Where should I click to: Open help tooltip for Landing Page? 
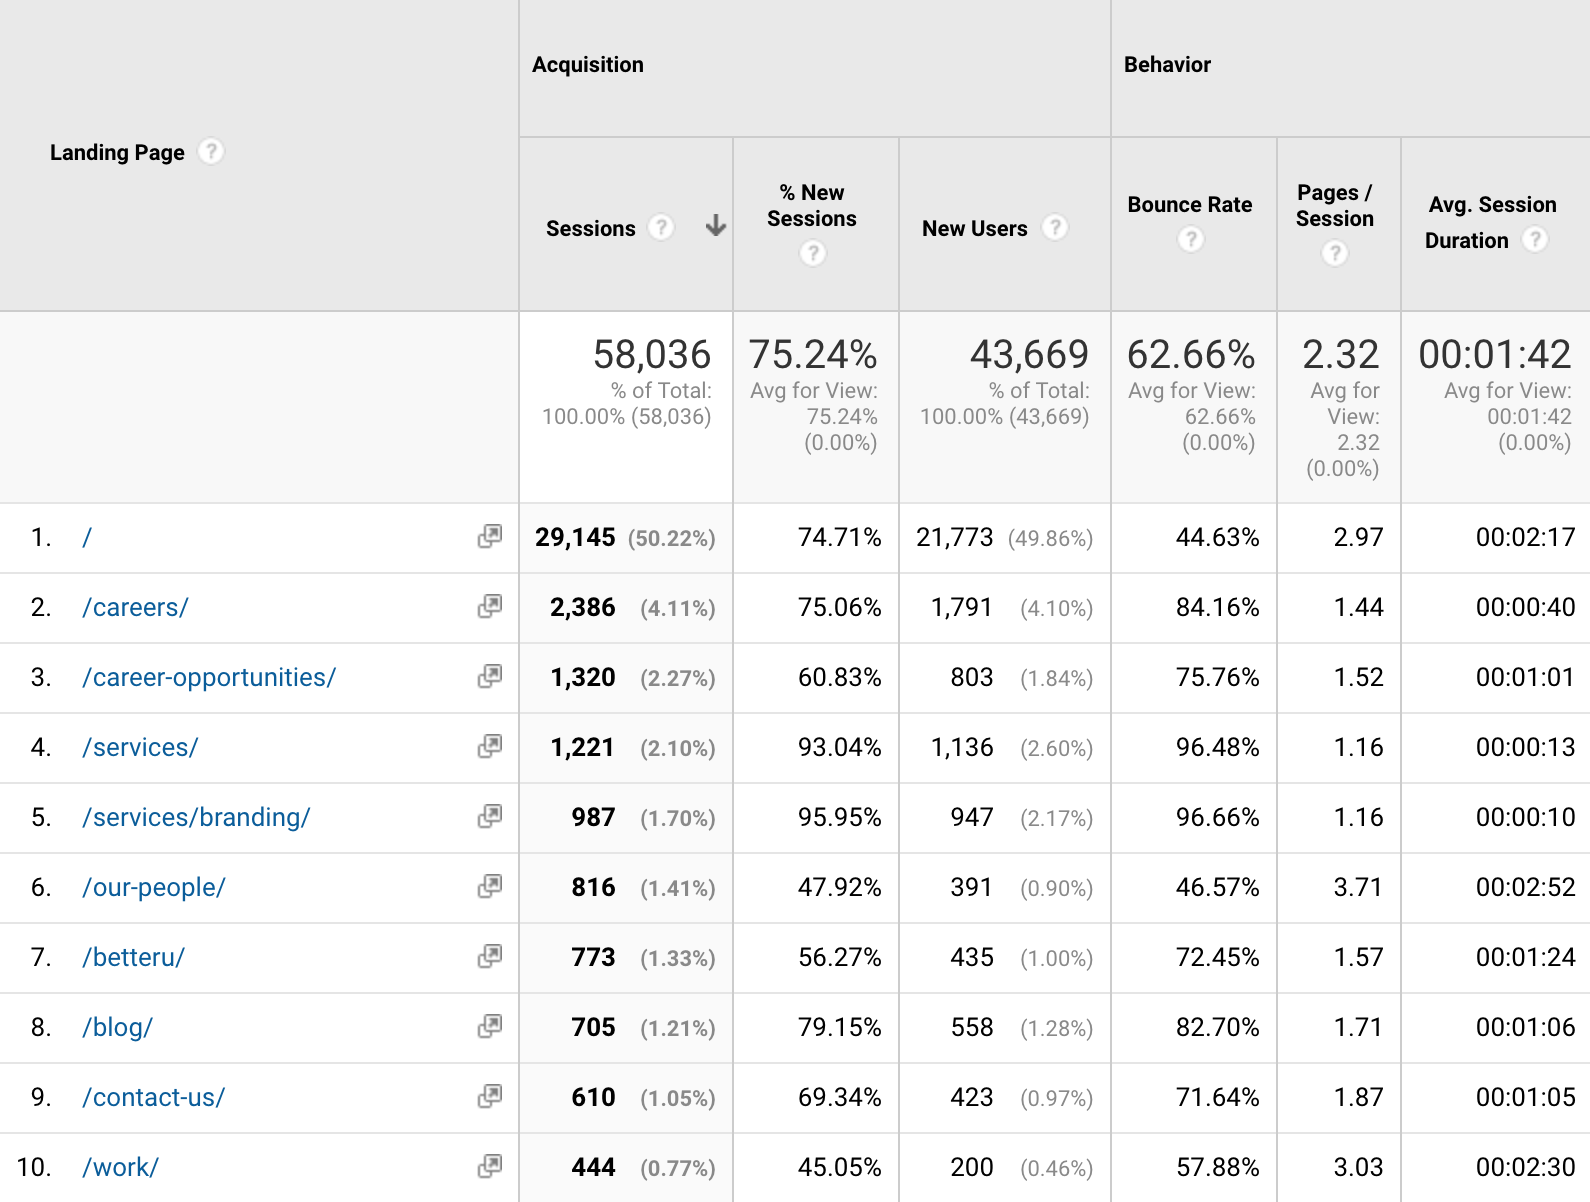pos(211,152)
